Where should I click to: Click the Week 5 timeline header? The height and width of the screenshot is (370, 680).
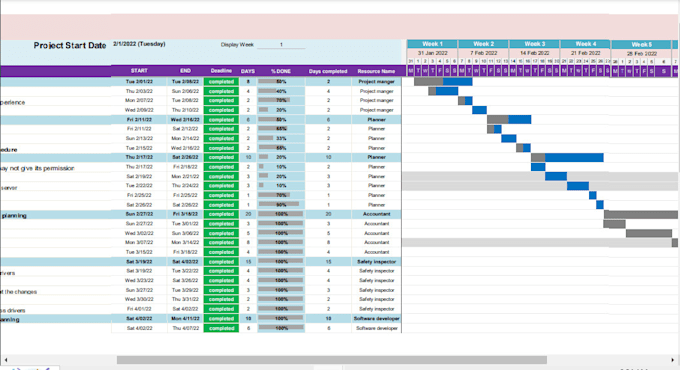641,45
